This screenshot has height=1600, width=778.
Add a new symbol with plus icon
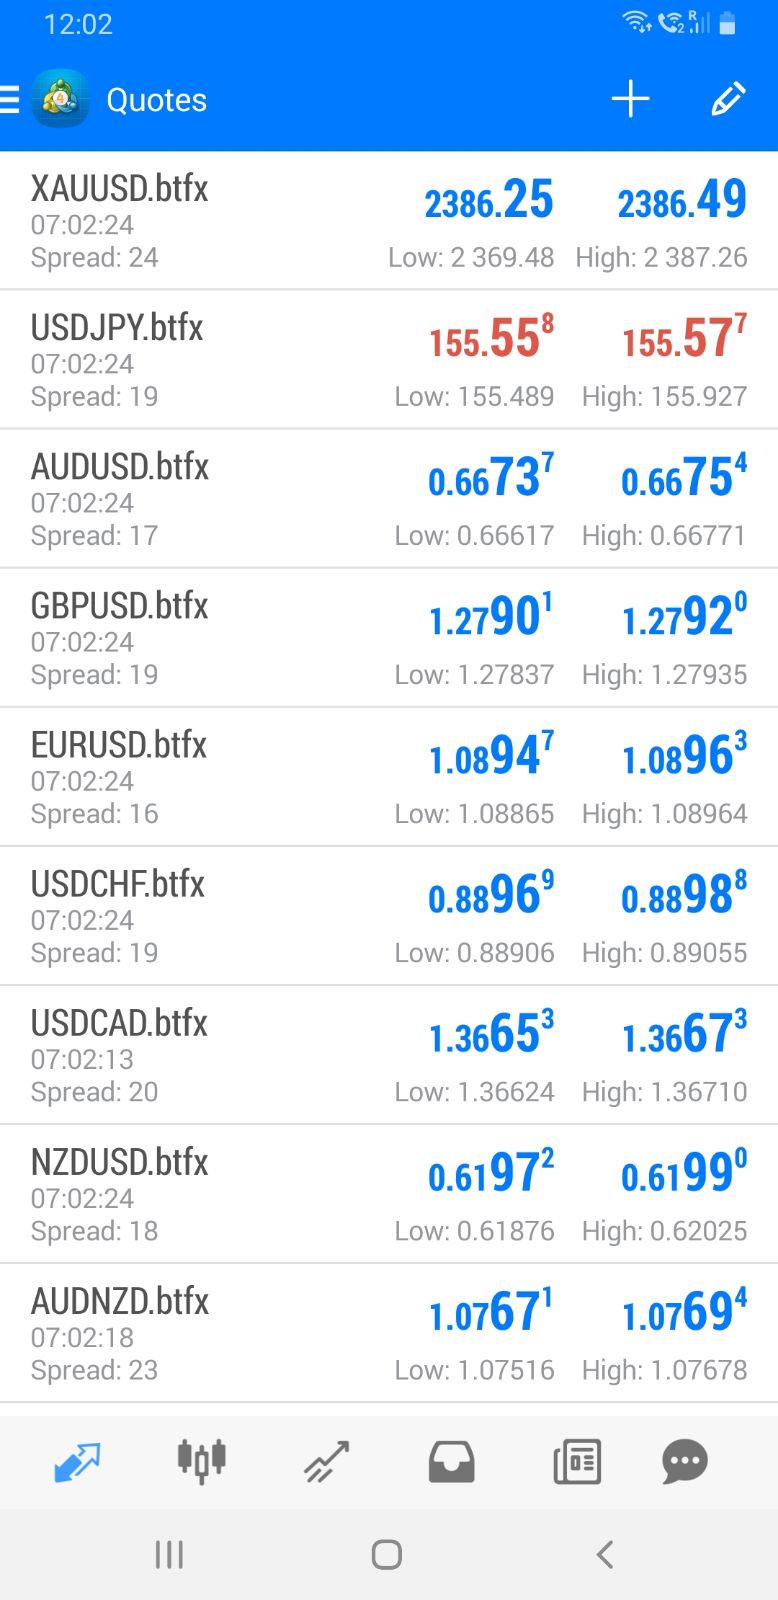pyautogui.click(x=630, y=99)
